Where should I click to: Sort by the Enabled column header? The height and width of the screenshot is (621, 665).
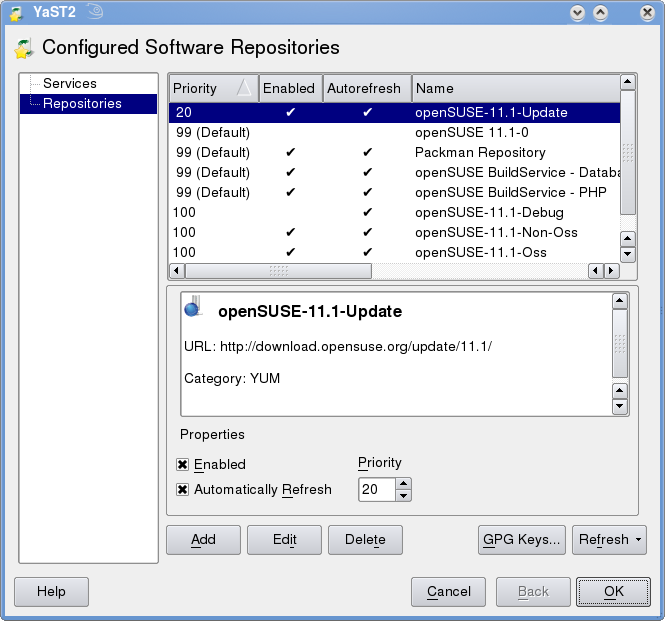[x=291, y=88]
